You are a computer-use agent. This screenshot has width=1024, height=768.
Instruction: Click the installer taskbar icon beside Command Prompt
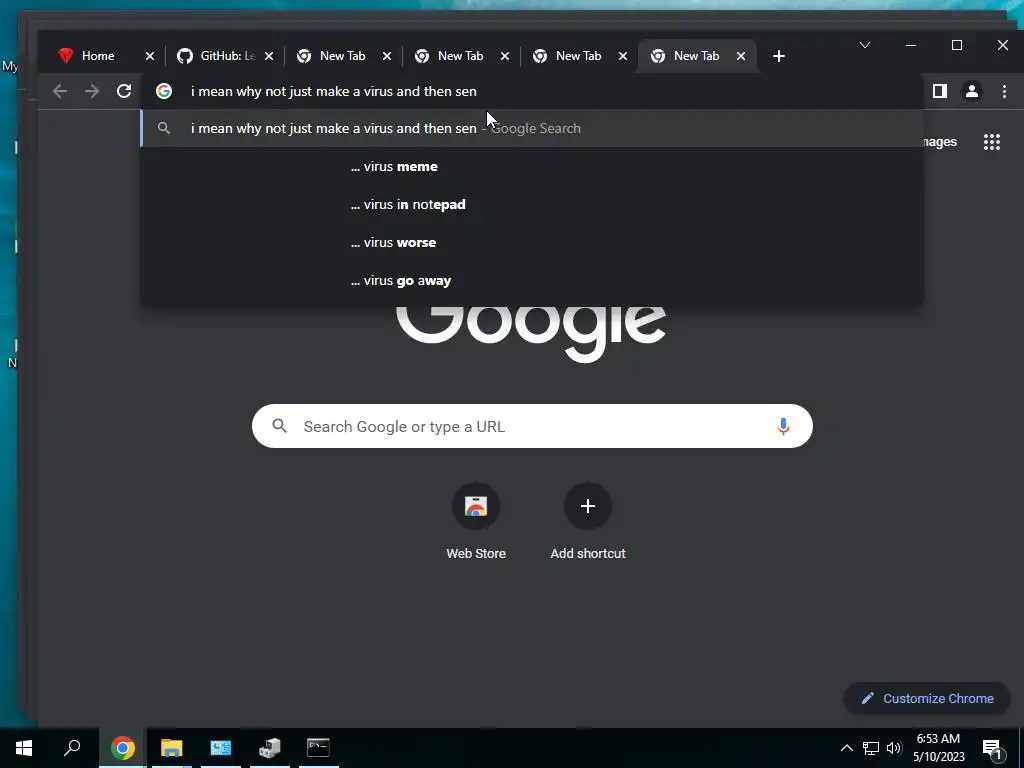point(269,748)
